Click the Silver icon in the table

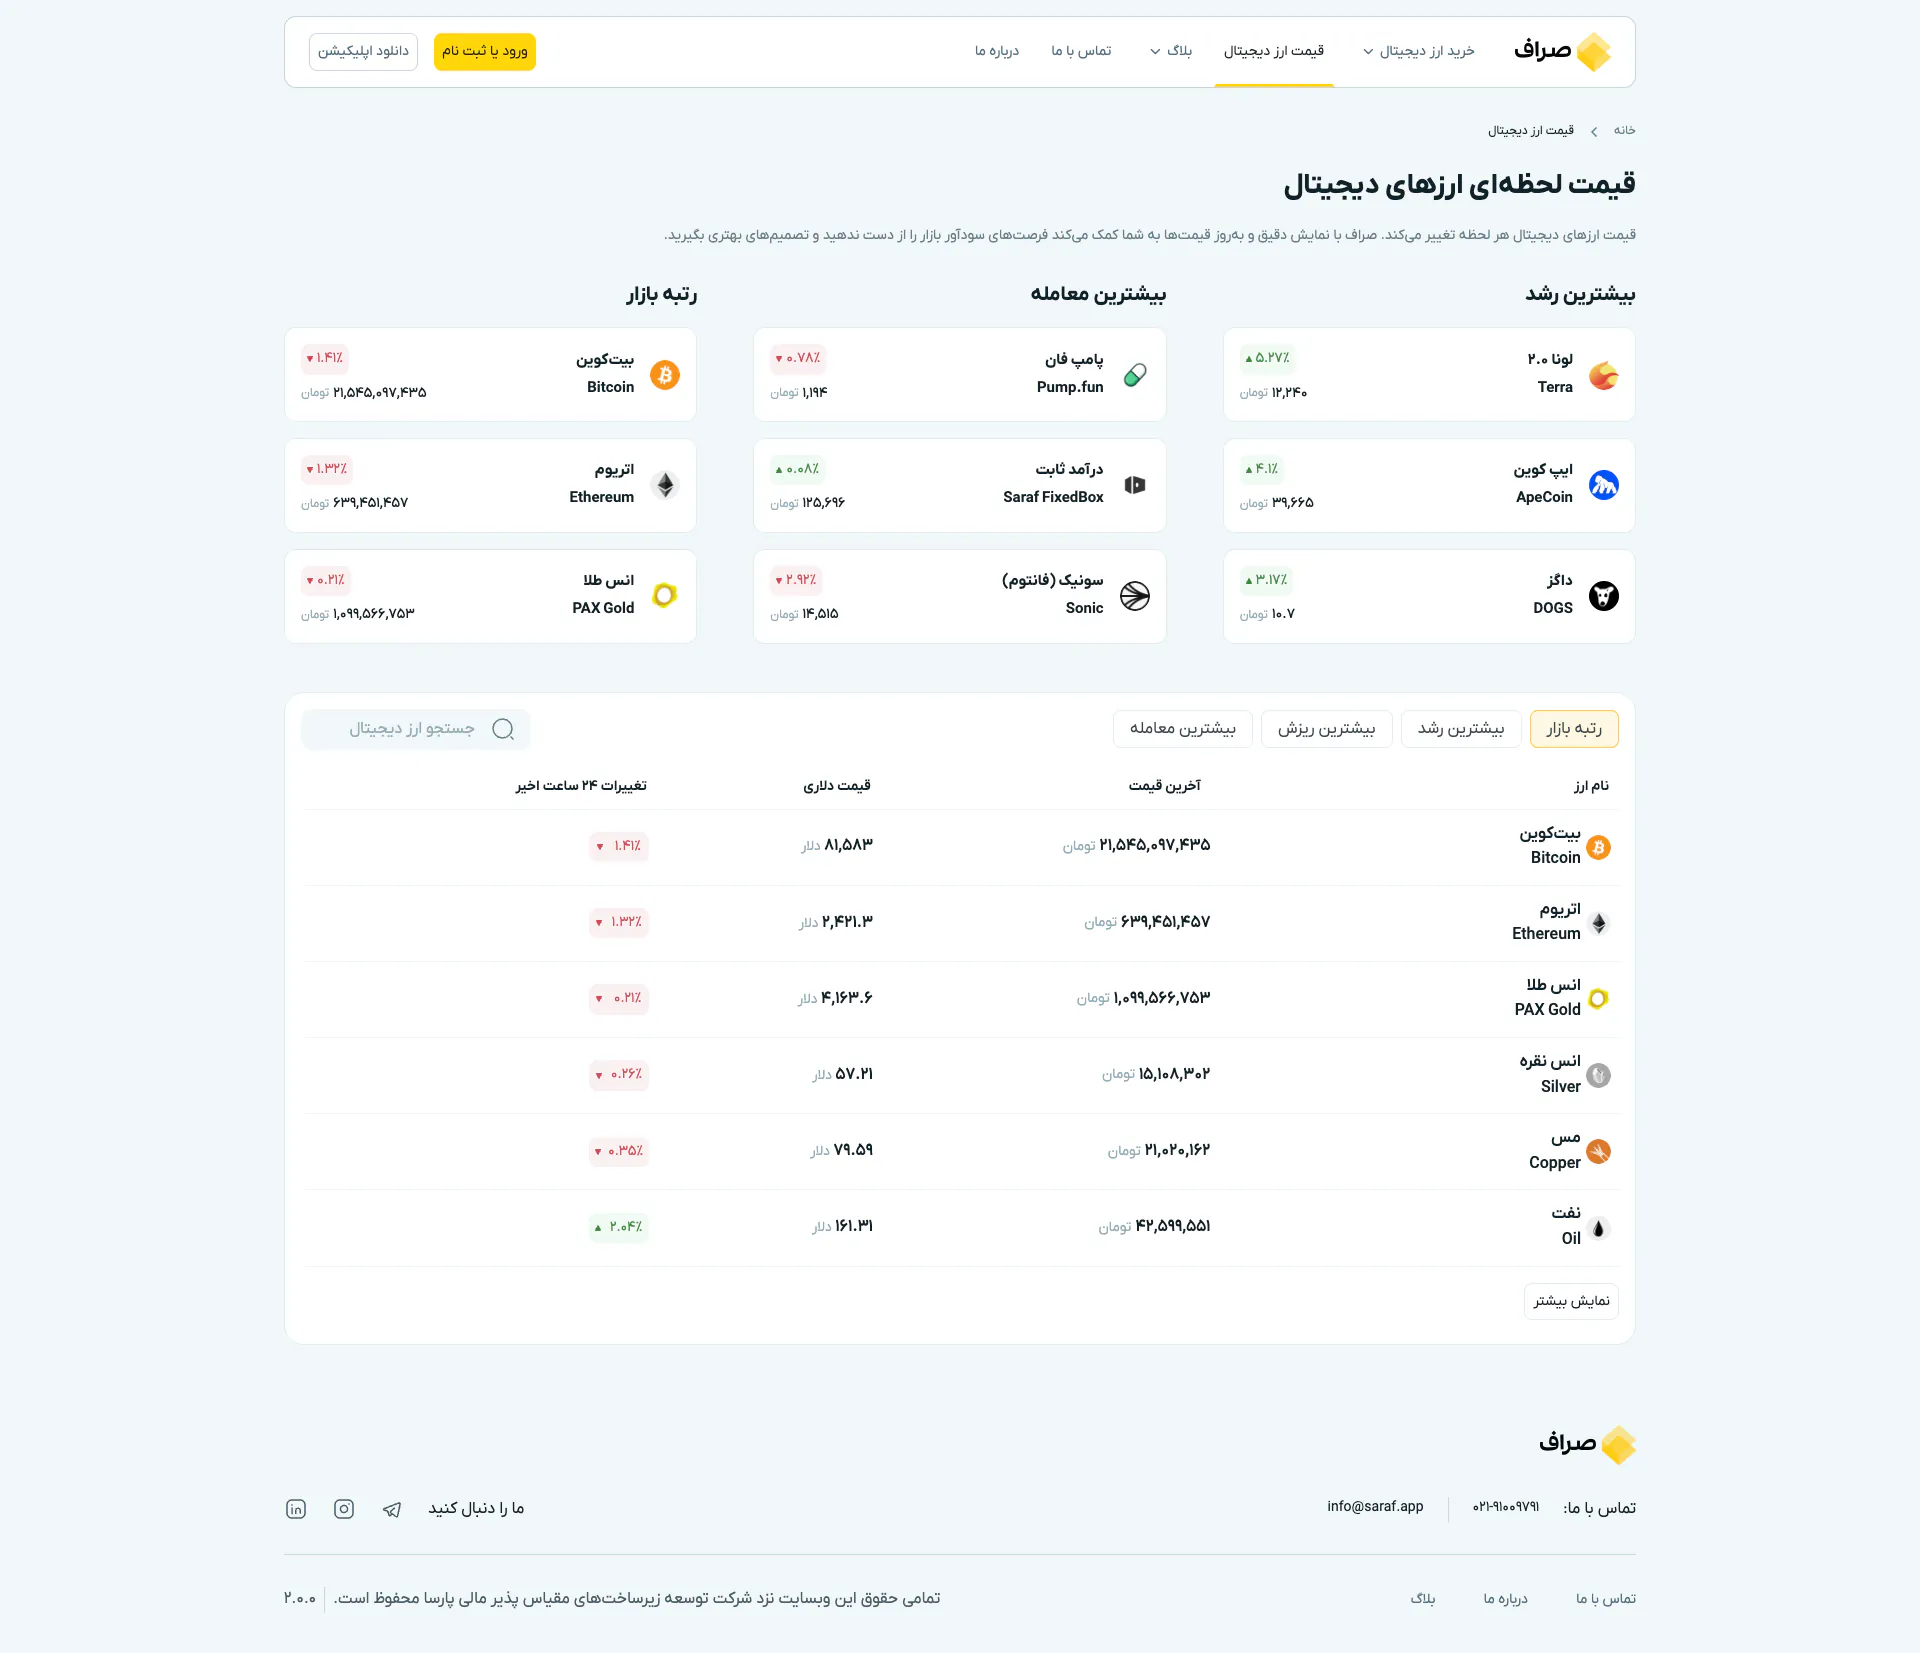pyautogui.click(x=1598, y=1075)
